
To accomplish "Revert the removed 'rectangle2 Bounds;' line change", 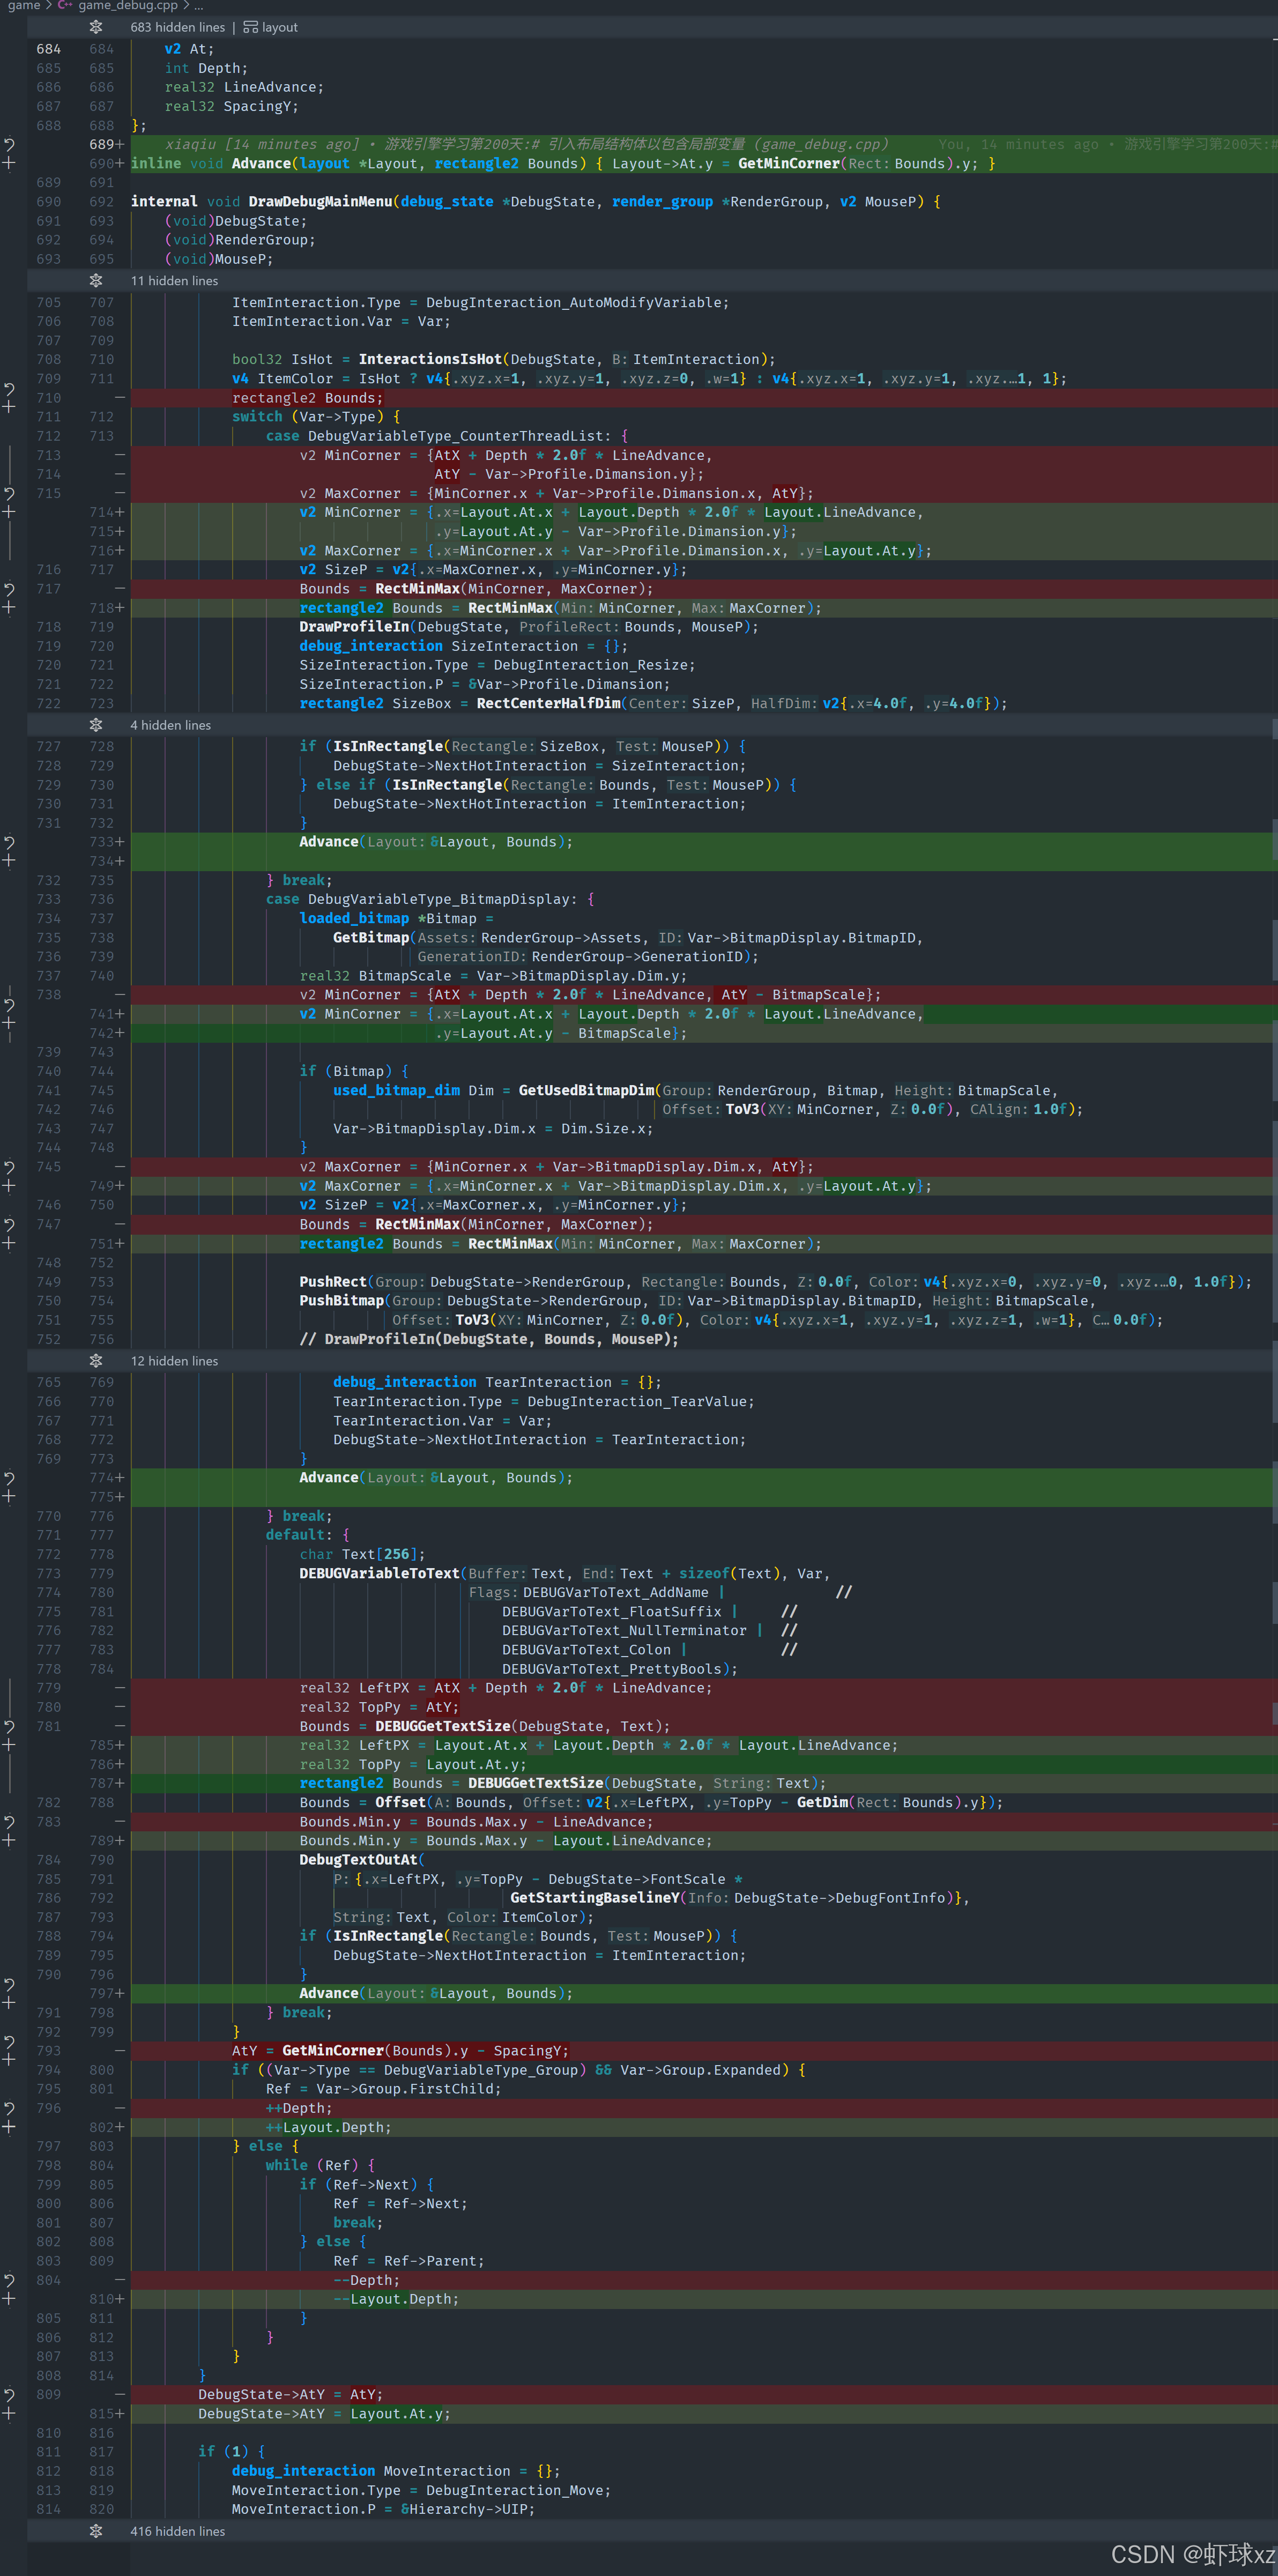I will click(9, 388).
